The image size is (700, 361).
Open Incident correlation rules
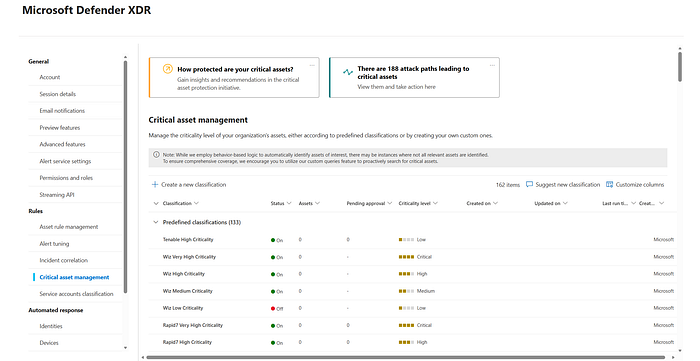pos(63,261)
